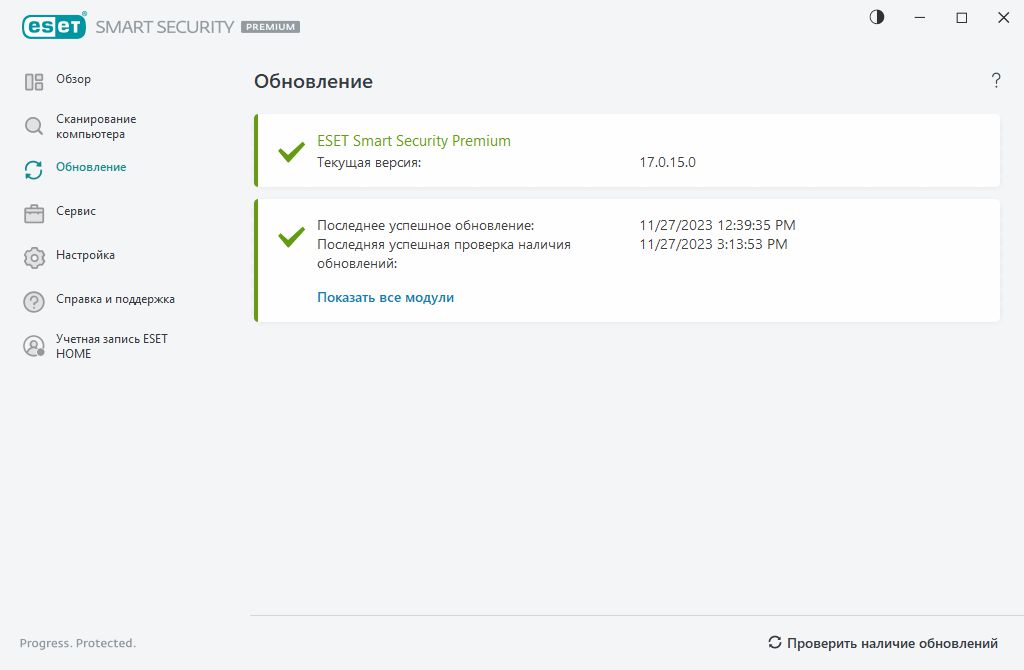Click the ESET HOME account icon
This screenshot has width=1024, height=670.
(x=34, y=346)
